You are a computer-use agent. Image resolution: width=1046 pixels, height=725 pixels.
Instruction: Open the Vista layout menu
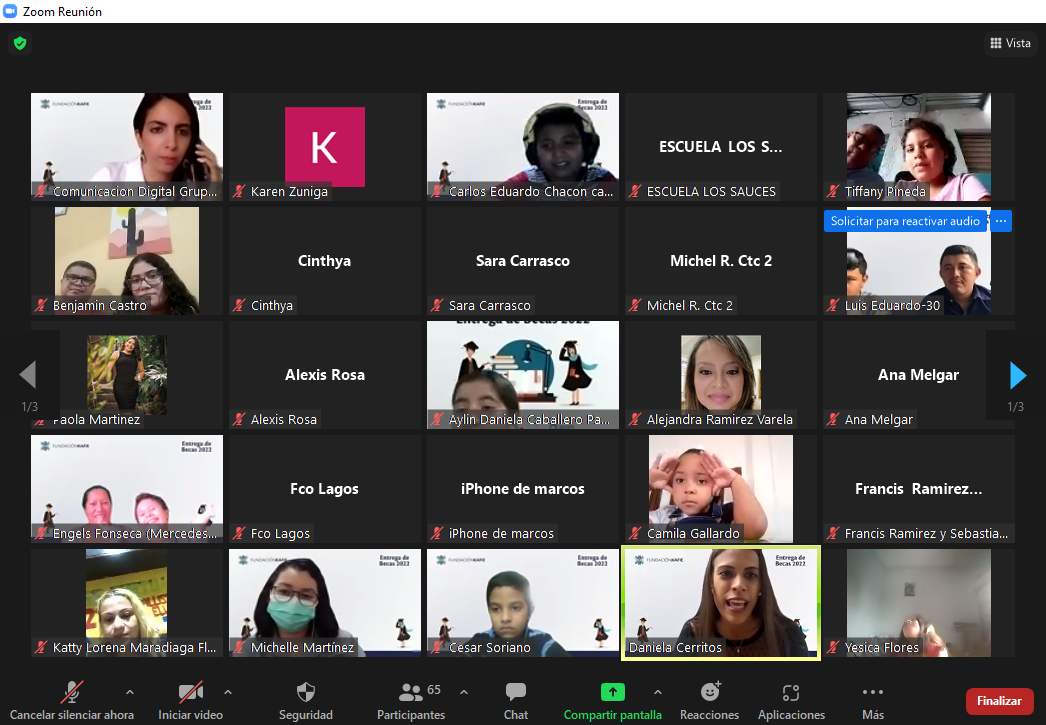1010,43
